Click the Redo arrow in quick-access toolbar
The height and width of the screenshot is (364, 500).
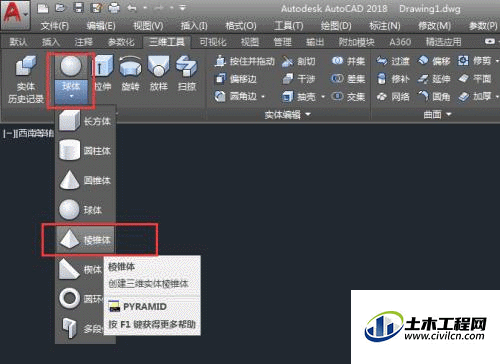(x=160, y=8)
